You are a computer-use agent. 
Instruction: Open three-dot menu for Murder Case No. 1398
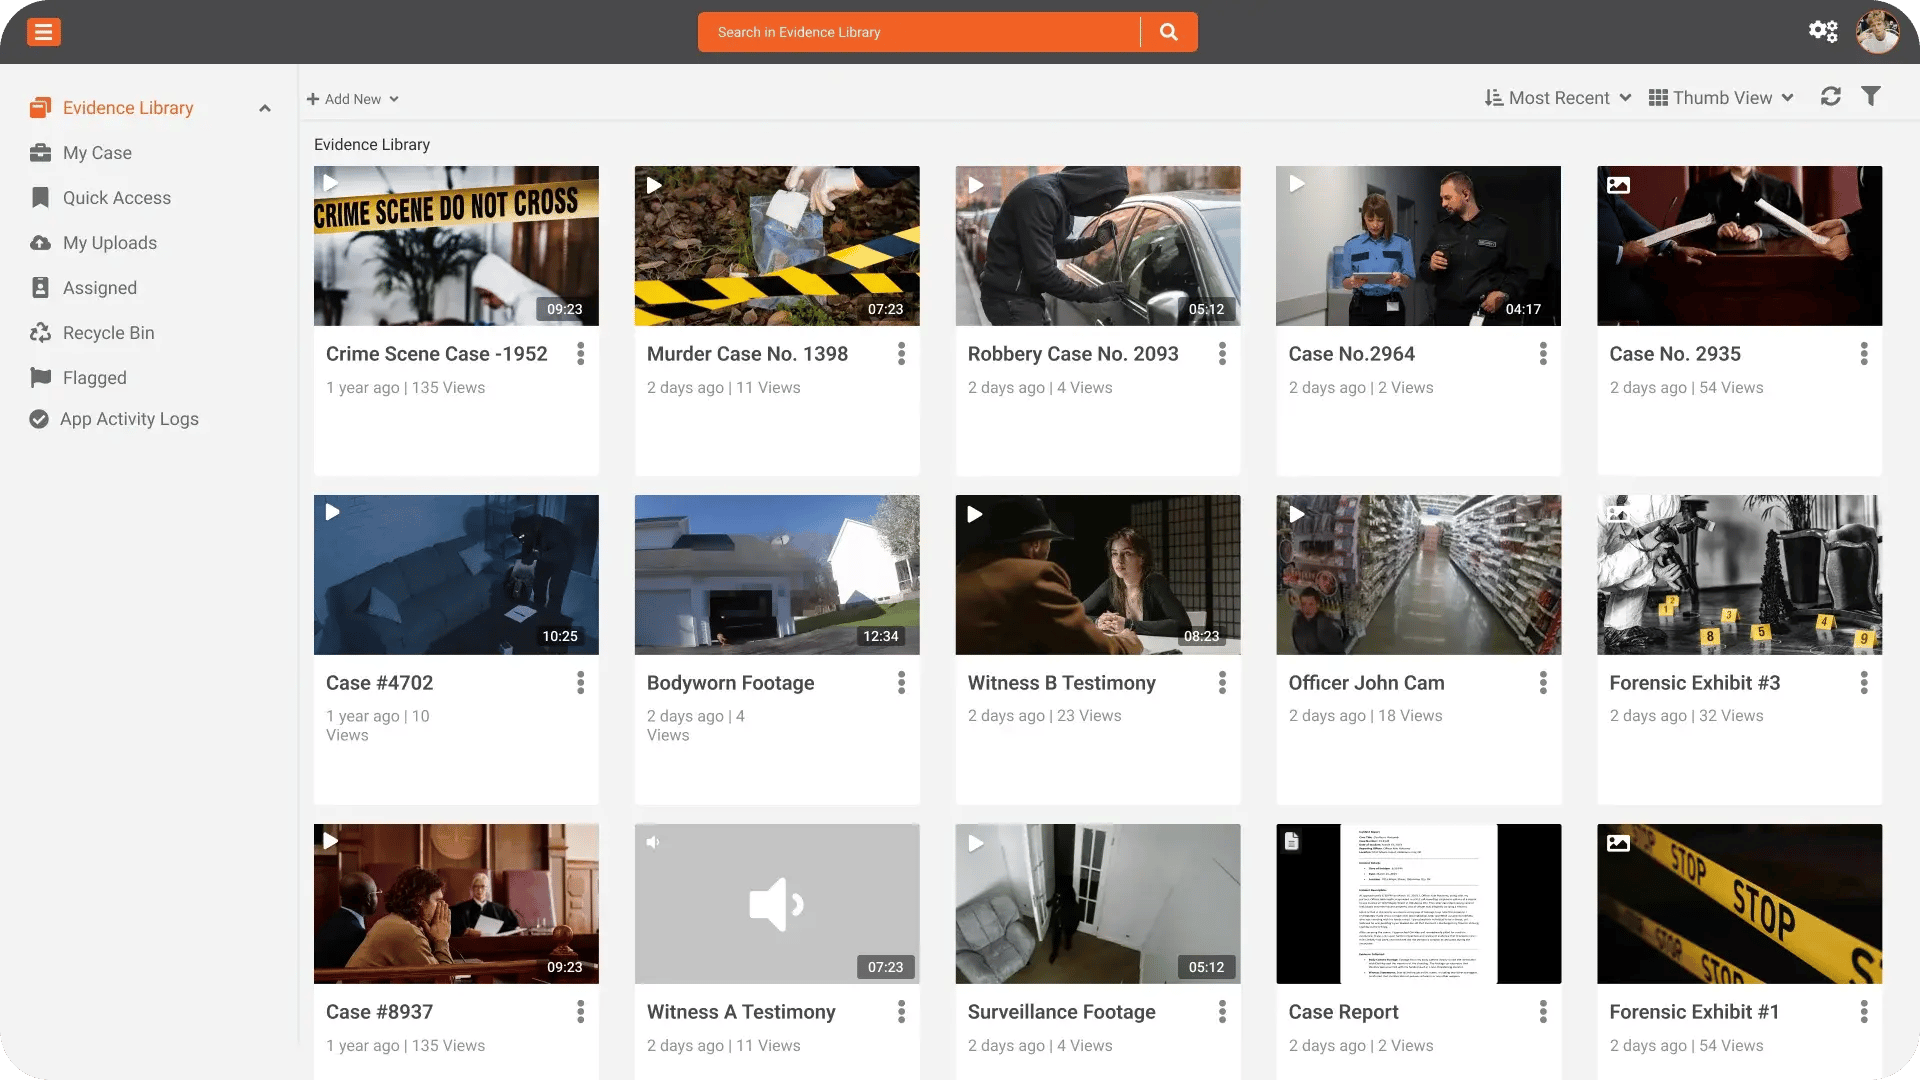coord(901,354)
